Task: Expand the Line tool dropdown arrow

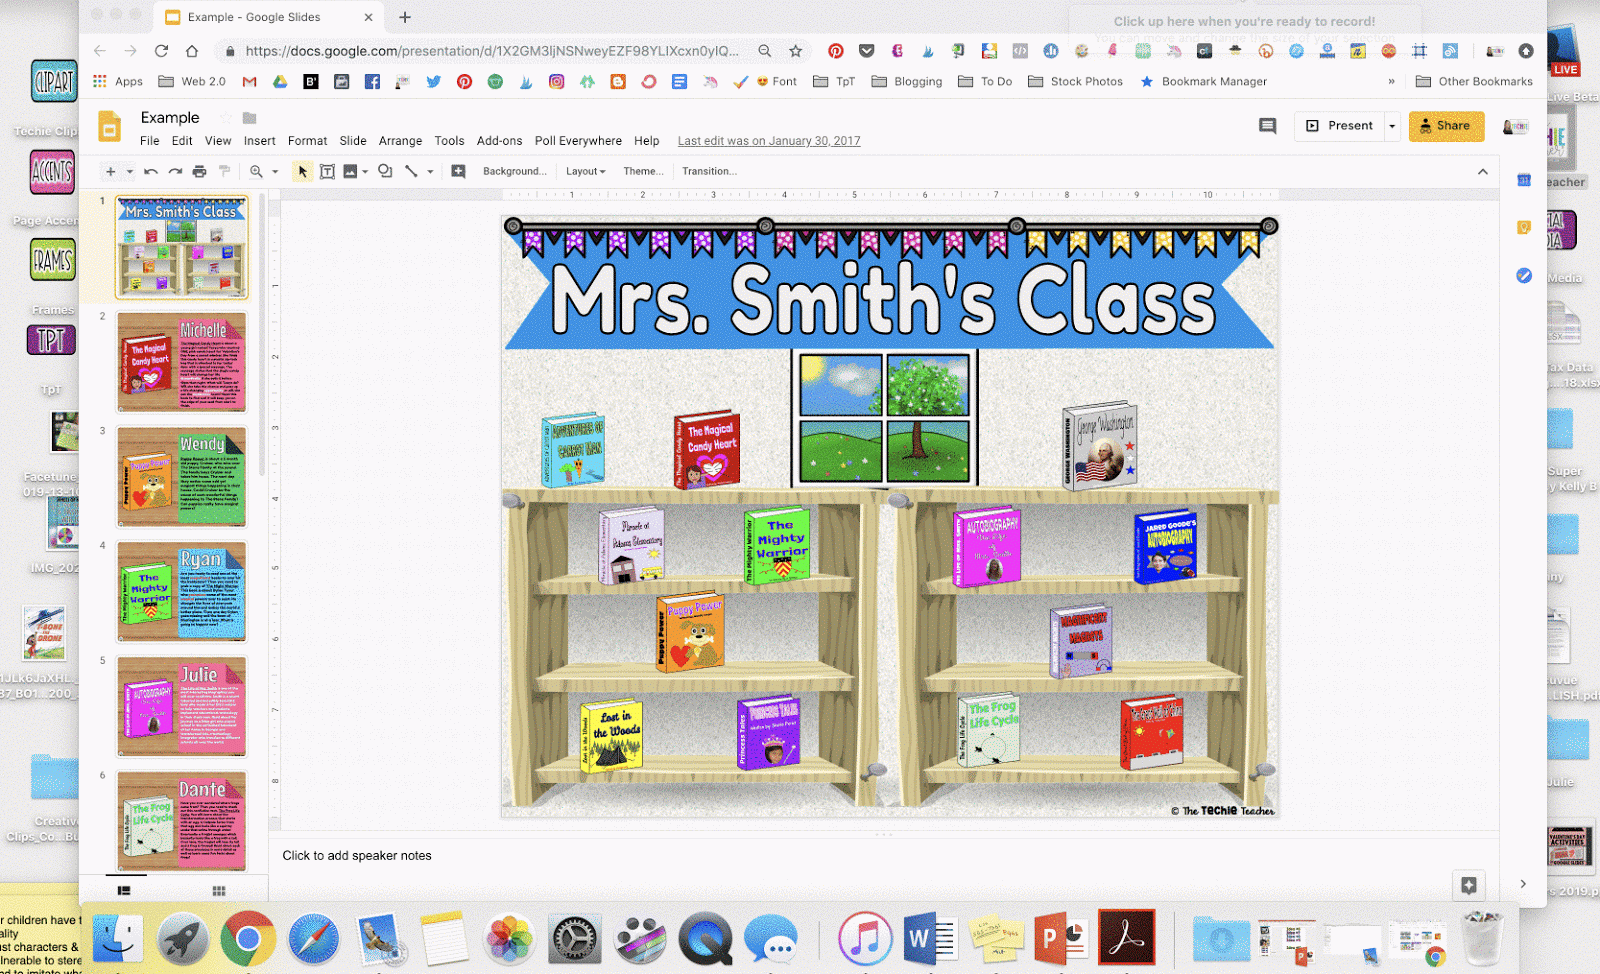Action: pyautogui.click(x=430, y=172)
